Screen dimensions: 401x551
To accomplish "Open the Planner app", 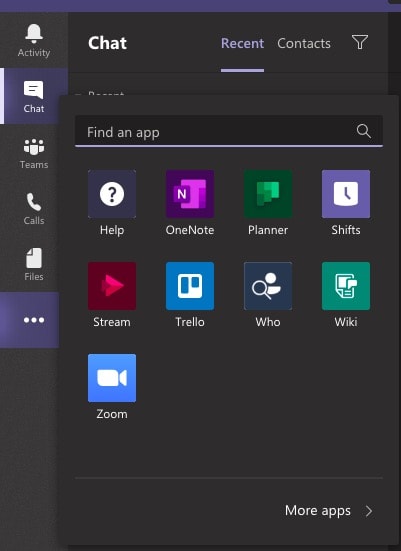I will click(x=268, y=194).
